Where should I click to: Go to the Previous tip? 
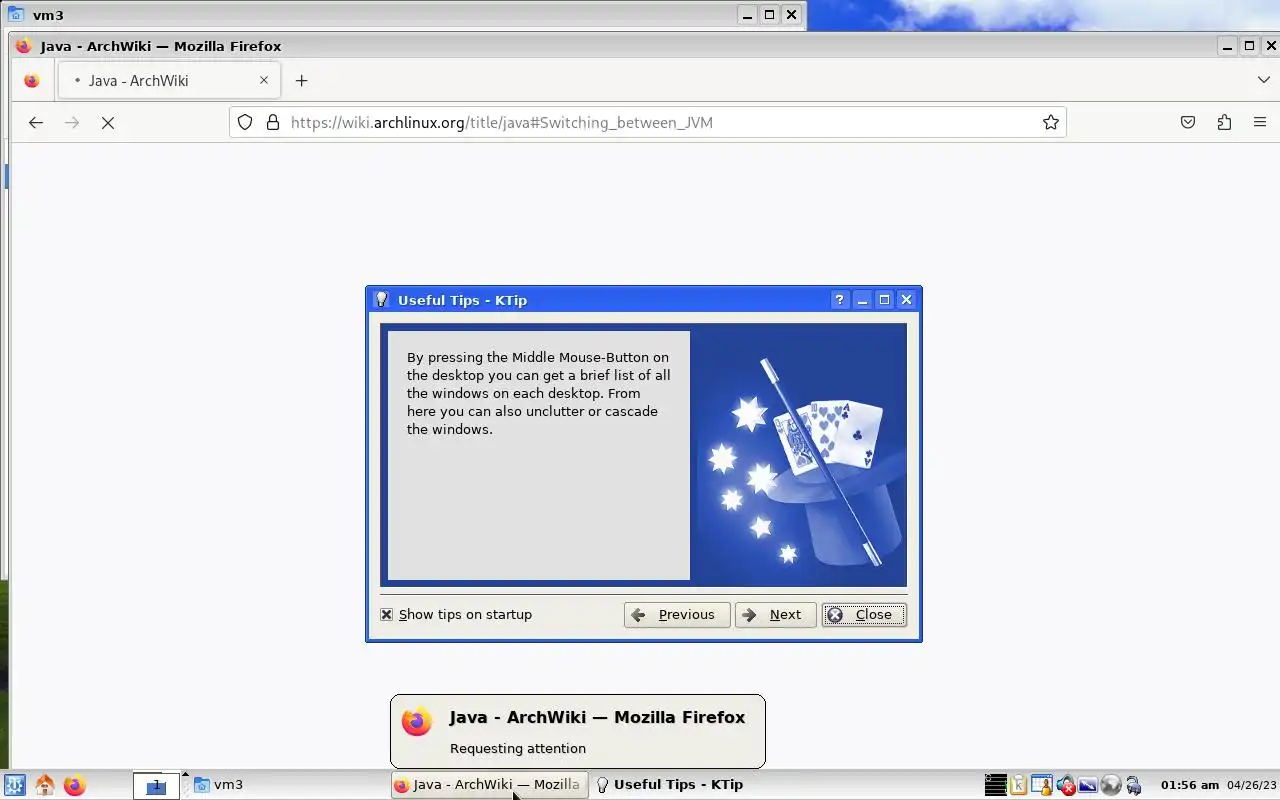pyautogui.click(x=677, y=615)
